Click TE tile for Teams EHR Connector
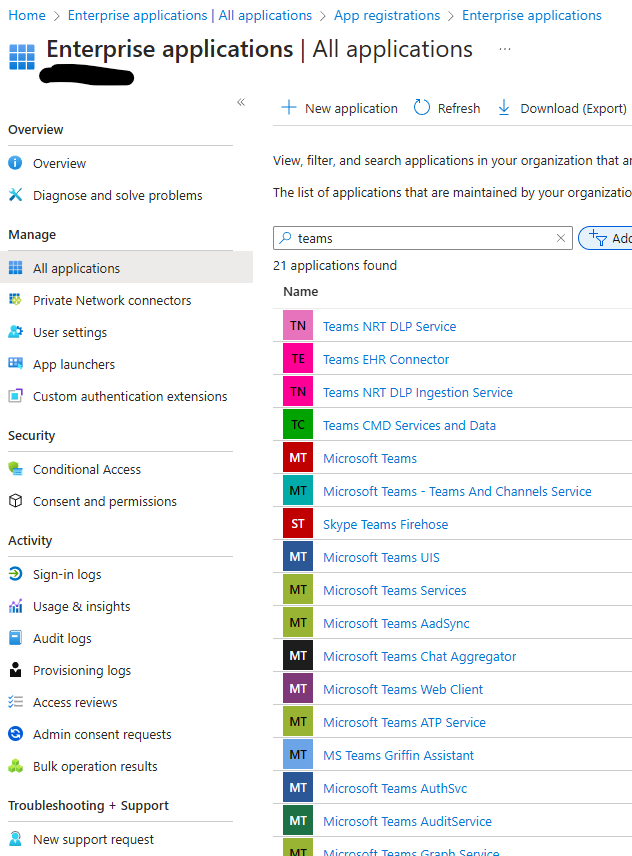The width and height of the screenshot is (632, 856). point(298,359)
